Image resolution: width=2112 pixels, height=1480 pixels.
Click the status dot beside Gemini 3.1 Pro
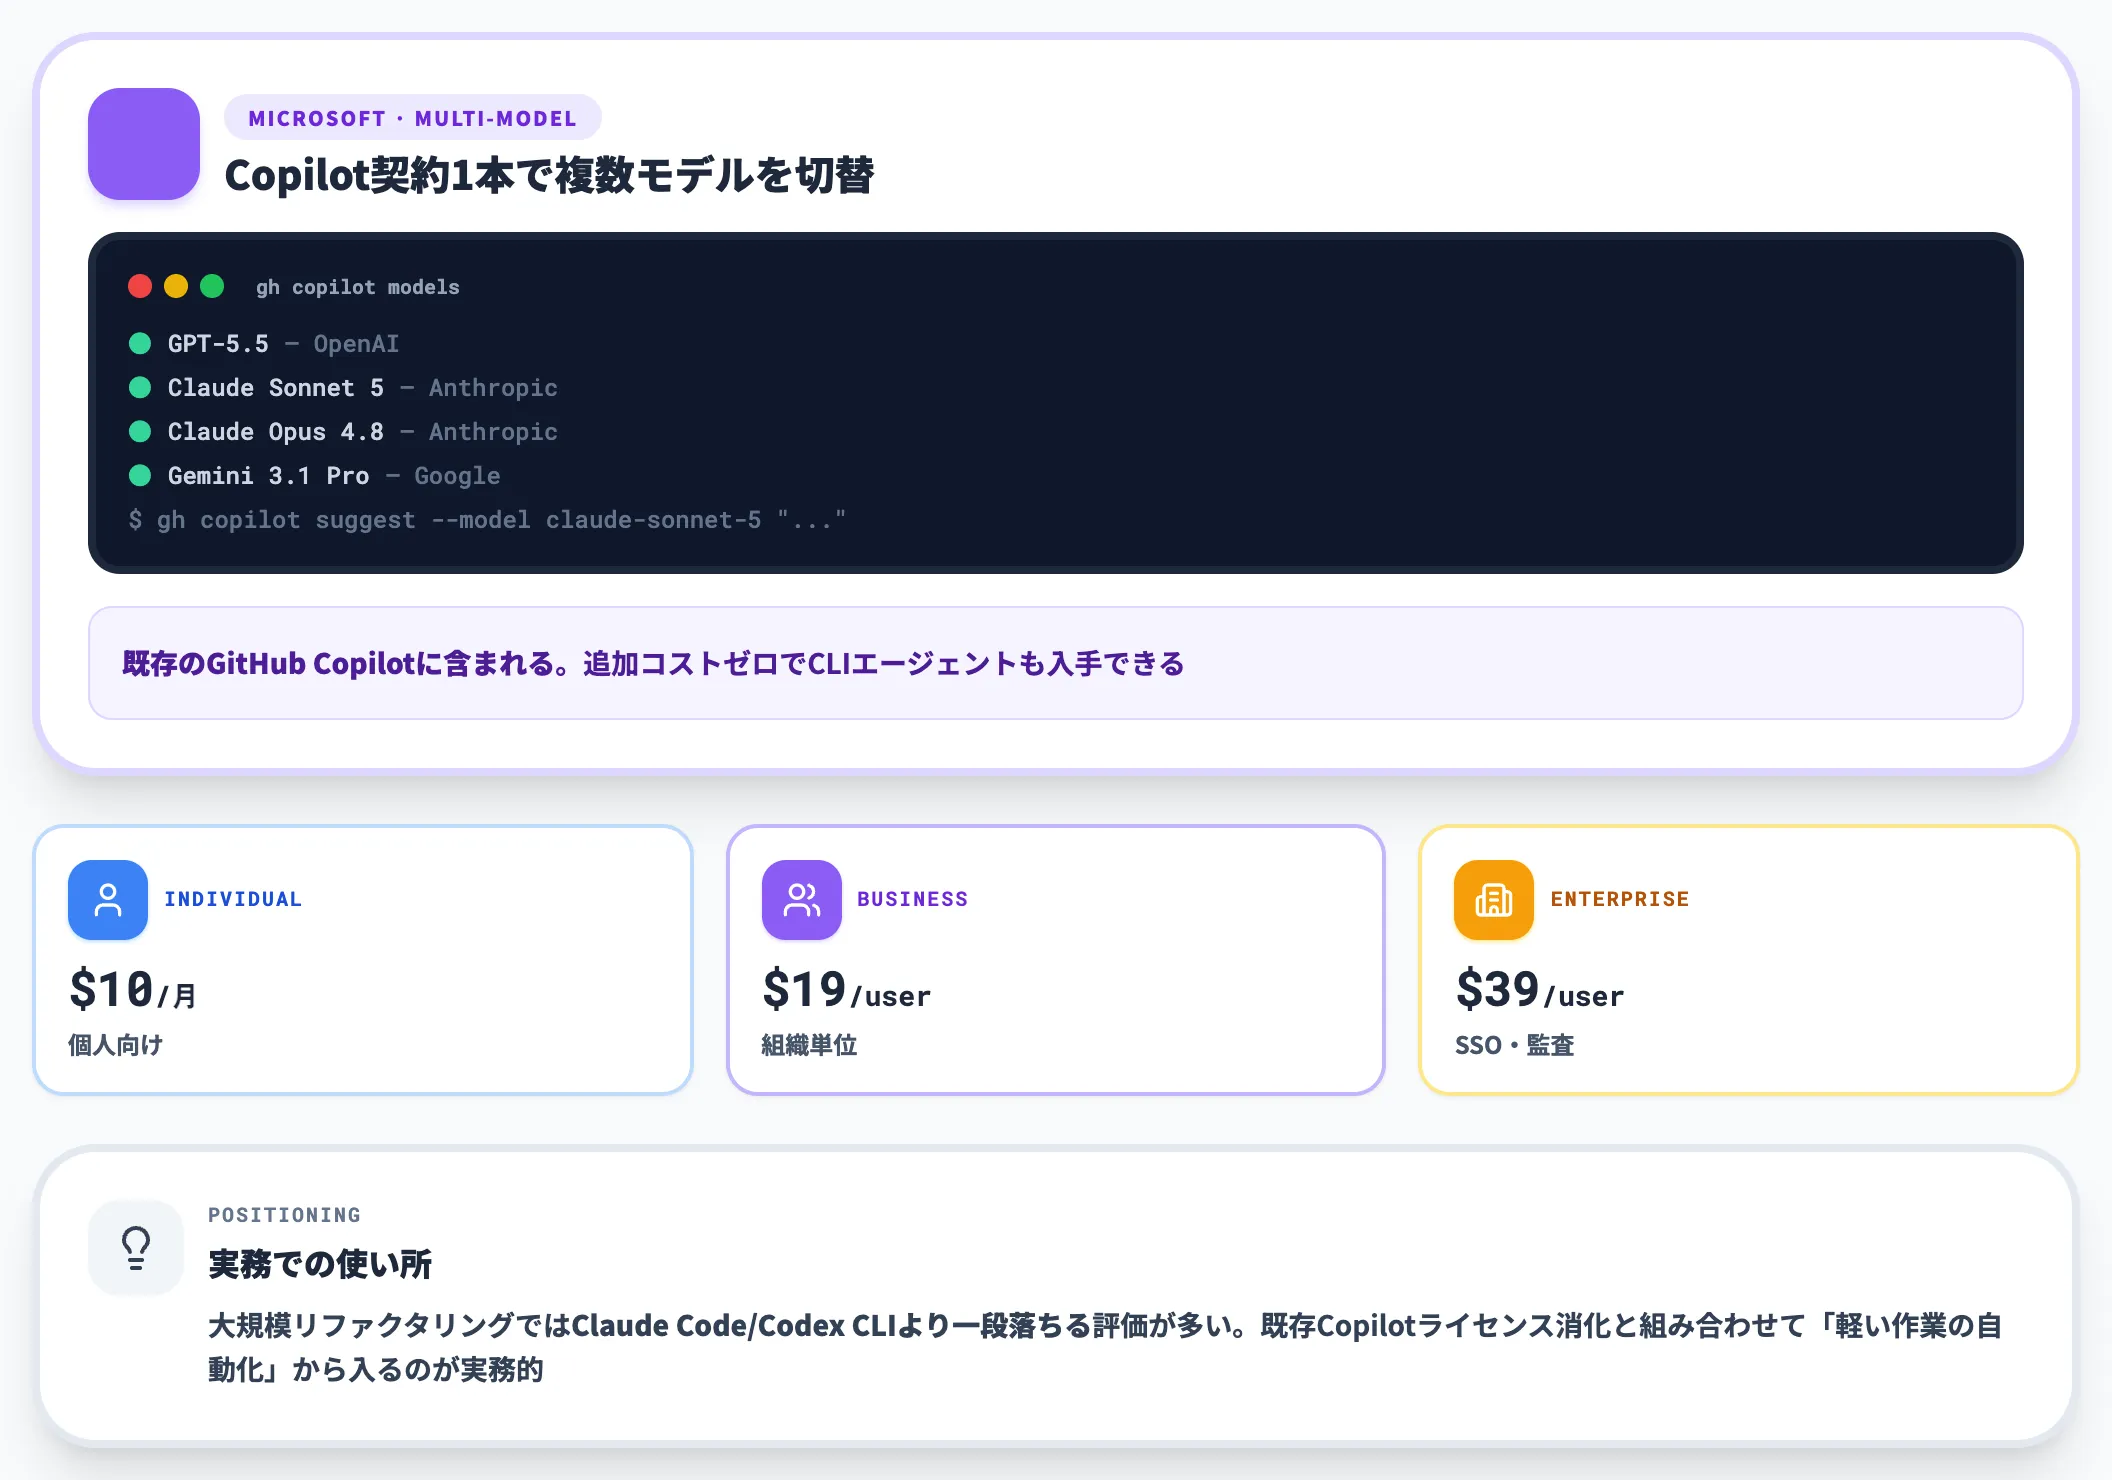[x=140, y=476]
